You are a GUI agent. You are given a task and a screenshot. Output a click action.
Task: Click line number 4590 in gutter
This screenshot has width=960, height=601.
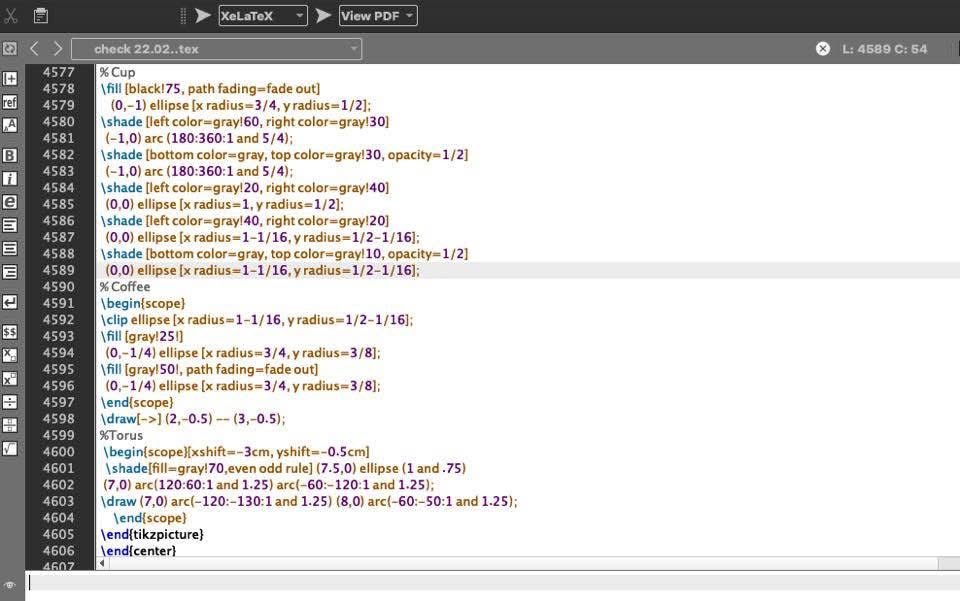tap(59, 287)
